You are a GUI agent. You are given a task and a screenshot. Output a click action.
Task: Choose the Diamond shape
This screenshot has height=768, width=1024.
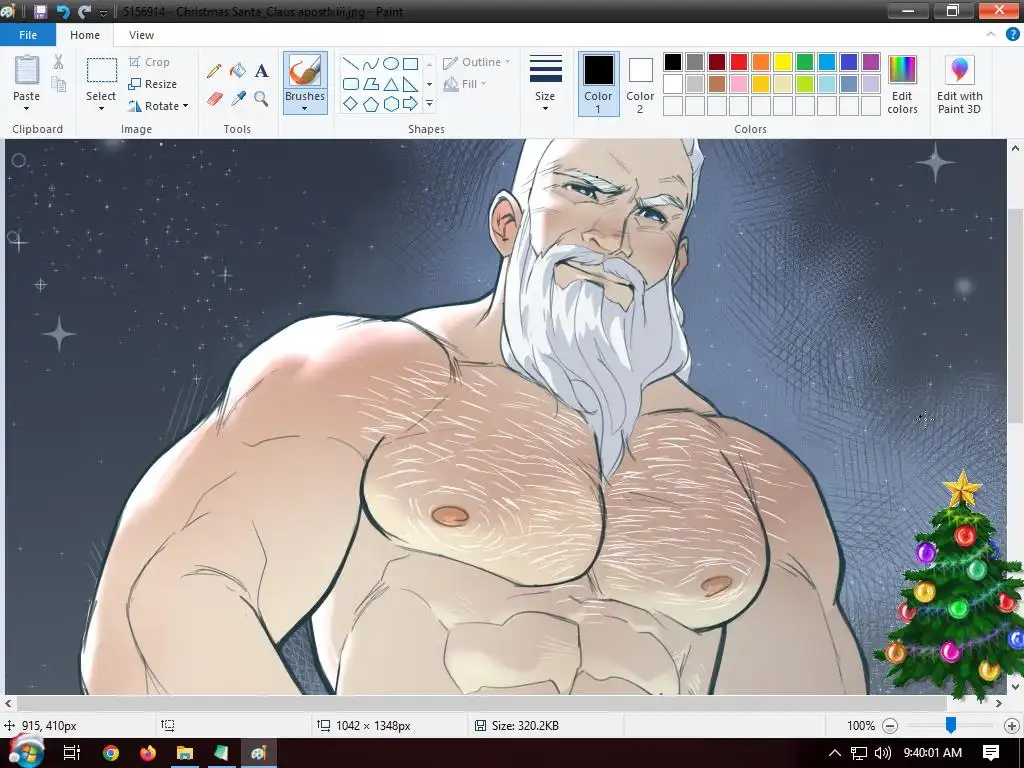click(351, 103)
